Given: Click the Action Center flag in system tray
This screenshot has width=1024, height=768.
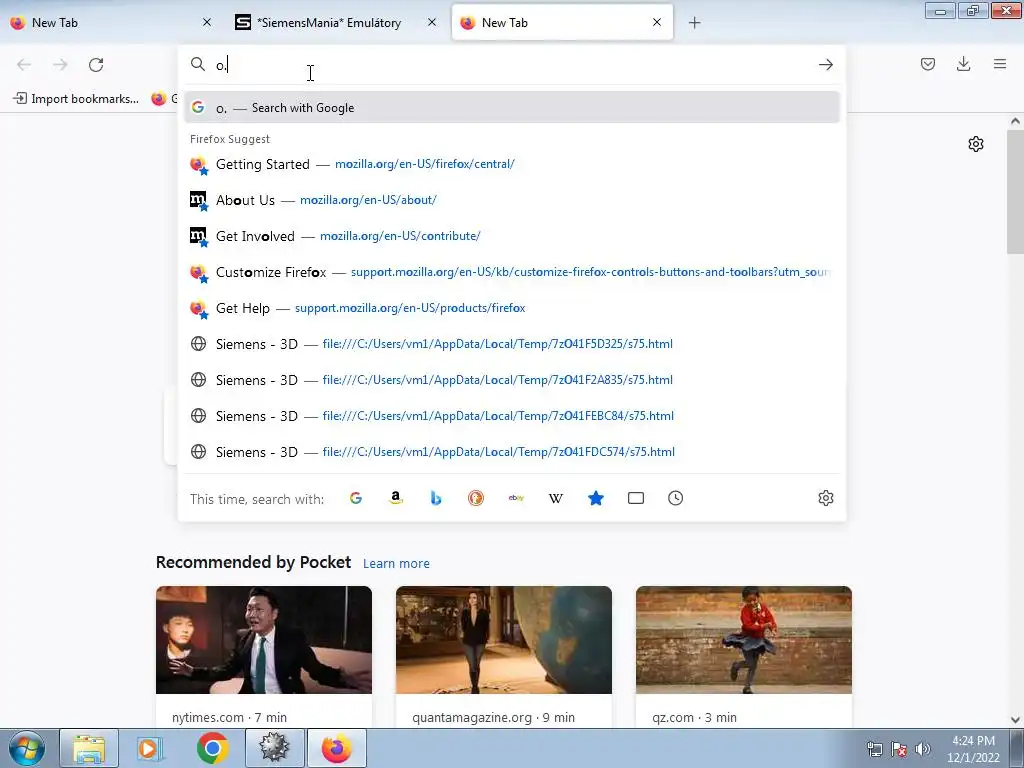Looking at the screenshot, I should [x=899, y=749].
